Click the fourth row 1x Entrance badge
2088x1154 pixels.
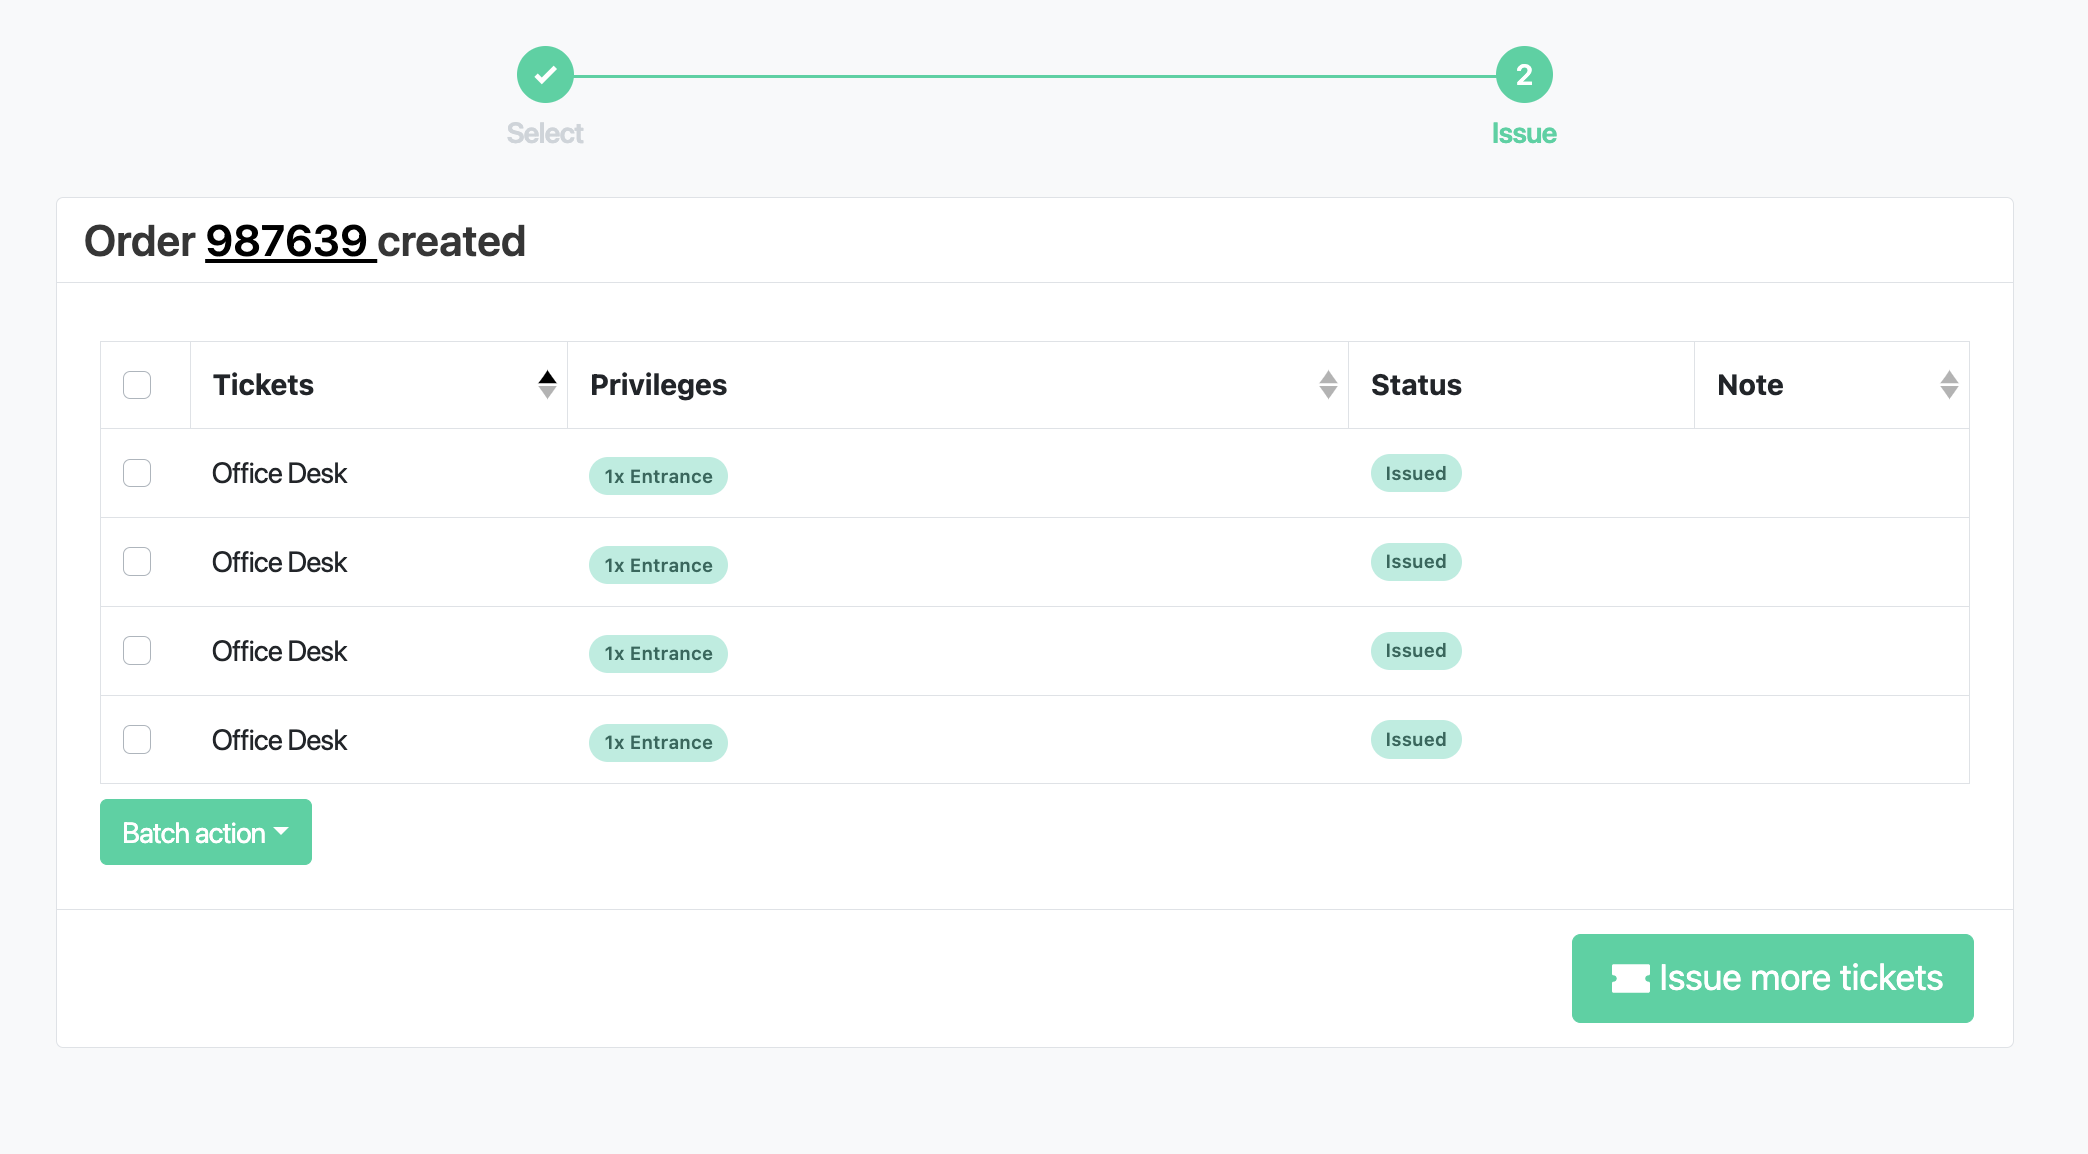pyautogui.click(x=658, y=743)
